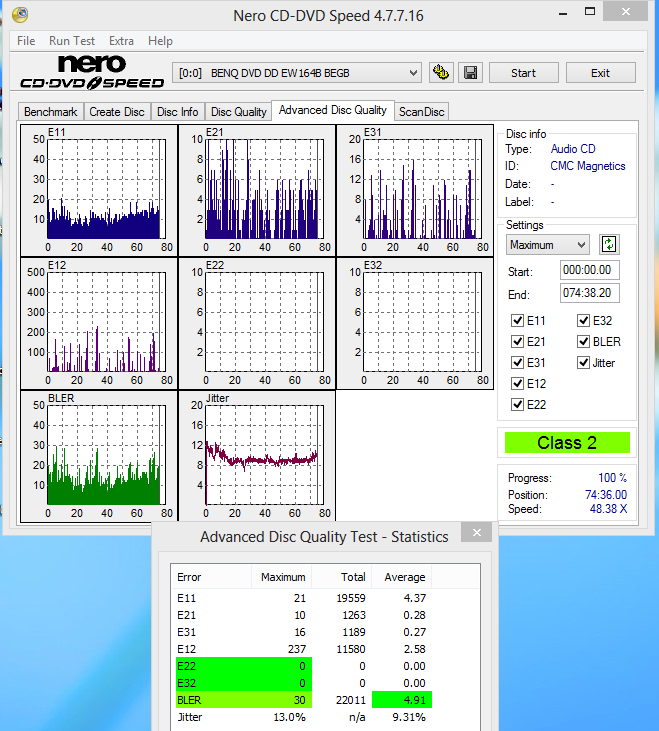659x731 pixels.
Task: Toggle the E22 checkbox
Action: coord(517,405)
